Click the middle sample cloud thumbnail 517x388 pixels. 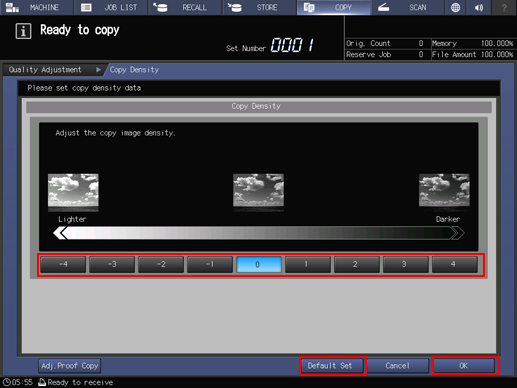(x=259, y=192)
